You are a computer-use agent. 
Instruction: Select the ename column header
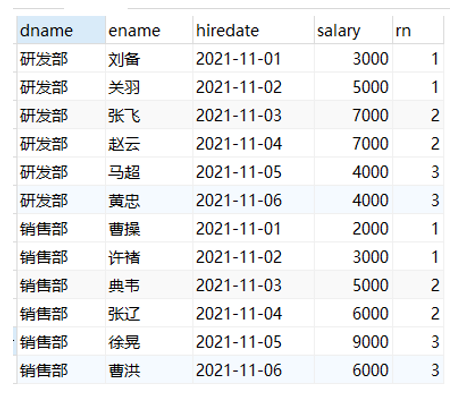(x=149, y=30)
